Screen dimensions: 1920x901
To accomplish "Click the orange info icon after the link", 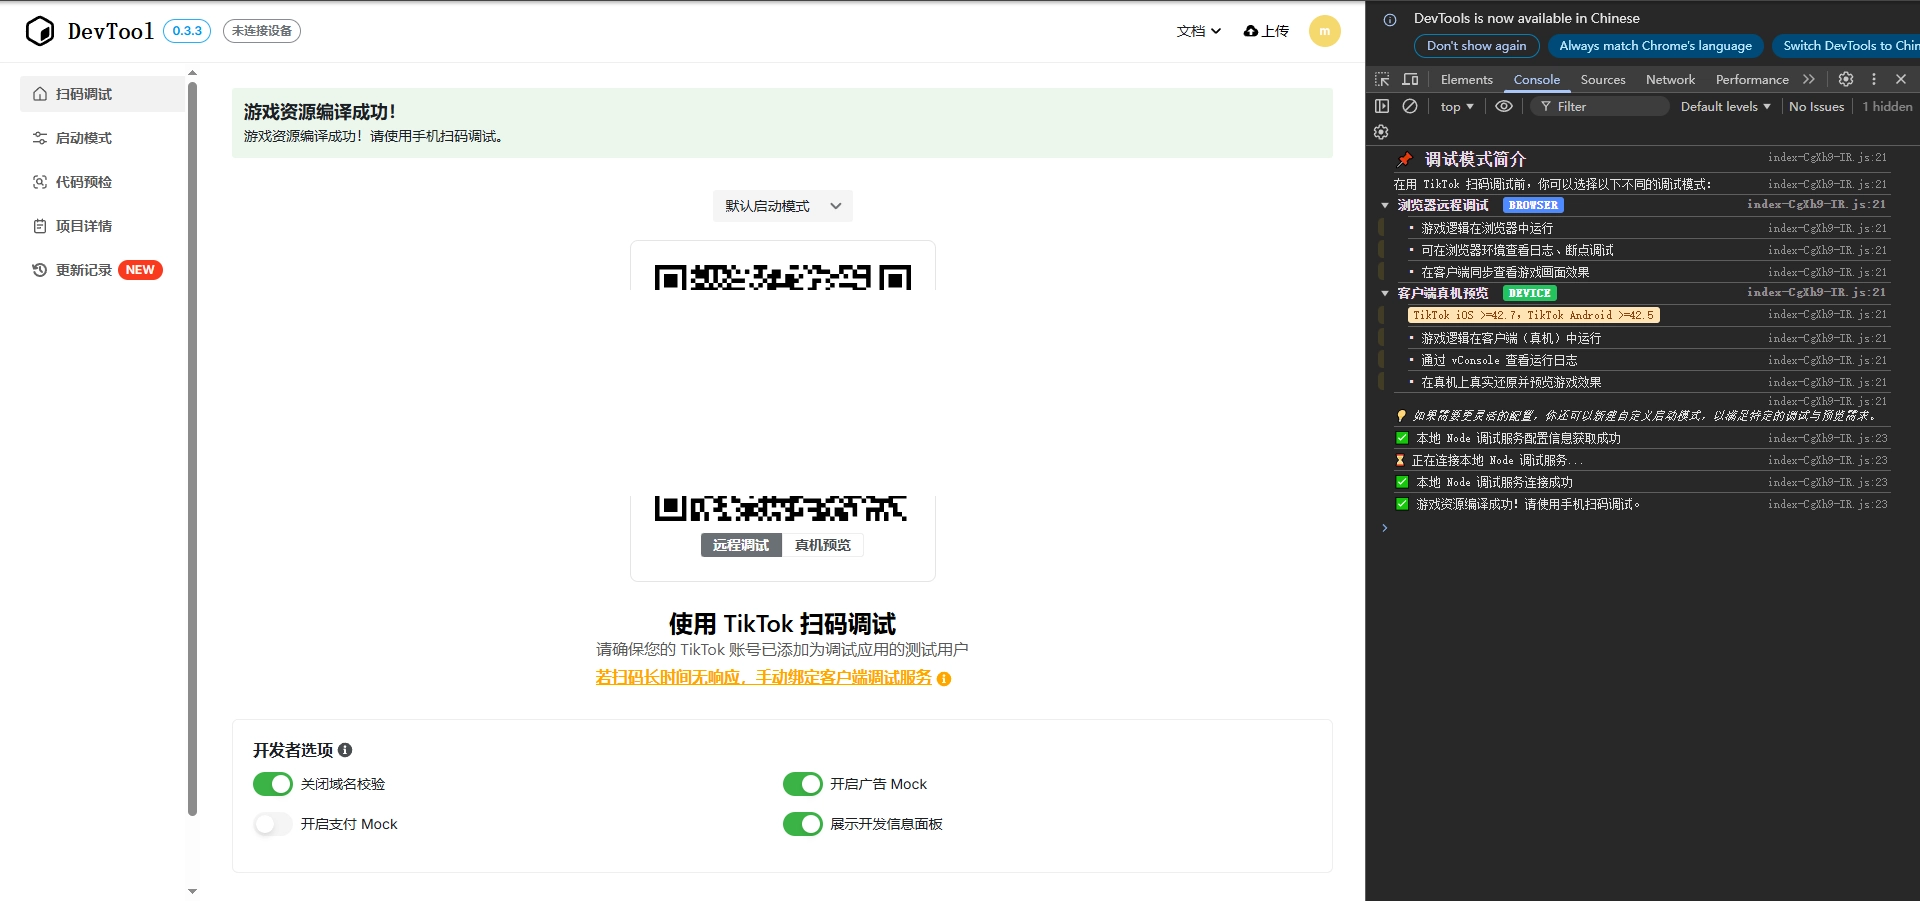I will click(944, 679).
